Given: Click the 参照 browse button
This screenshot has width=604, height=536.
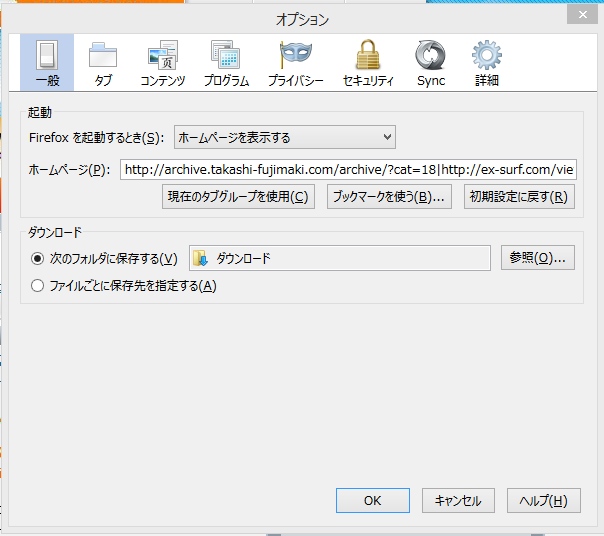Looking at the screenshot, I should (538, 258).
